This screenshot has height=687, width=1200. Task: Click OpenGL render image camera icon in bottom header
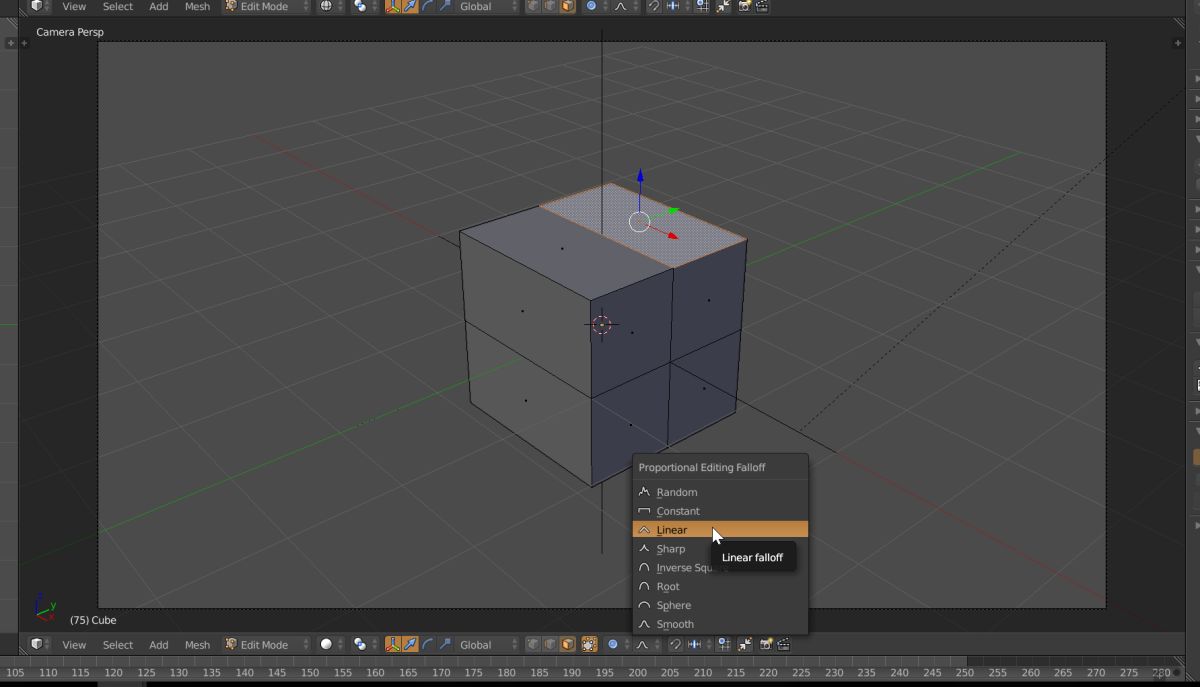point(766,645)
